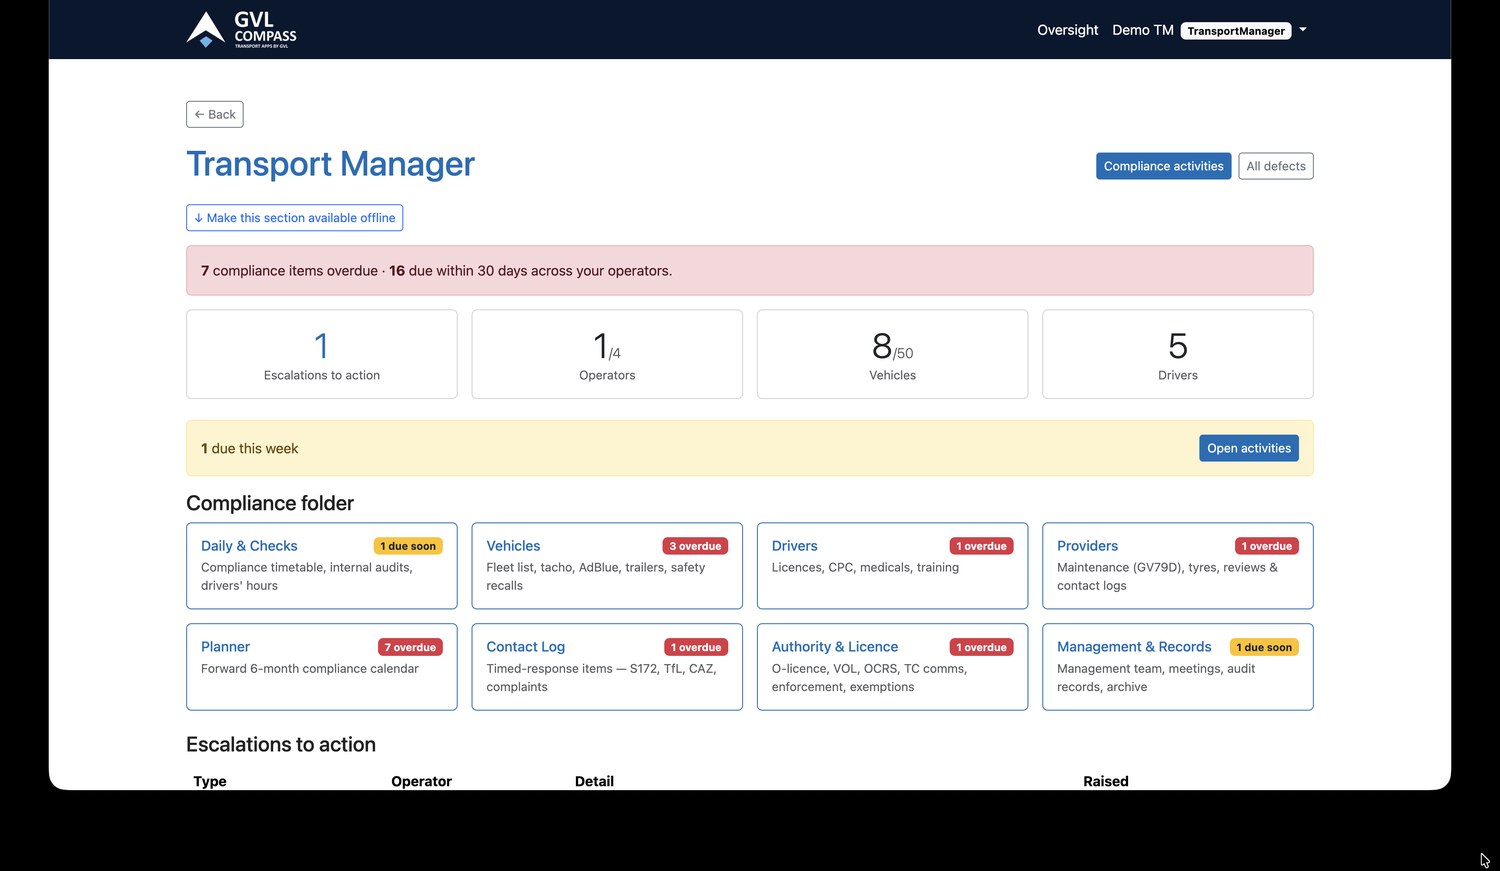Open the Oversight nav link

pos(1067,30)
